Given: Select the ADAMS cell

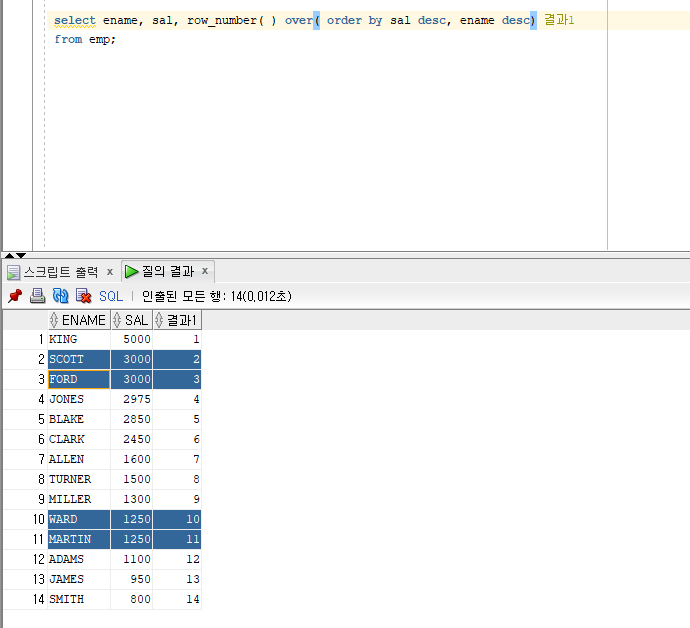Looking at the screenshot, I should pyautogui.click(x=79, y=559).
